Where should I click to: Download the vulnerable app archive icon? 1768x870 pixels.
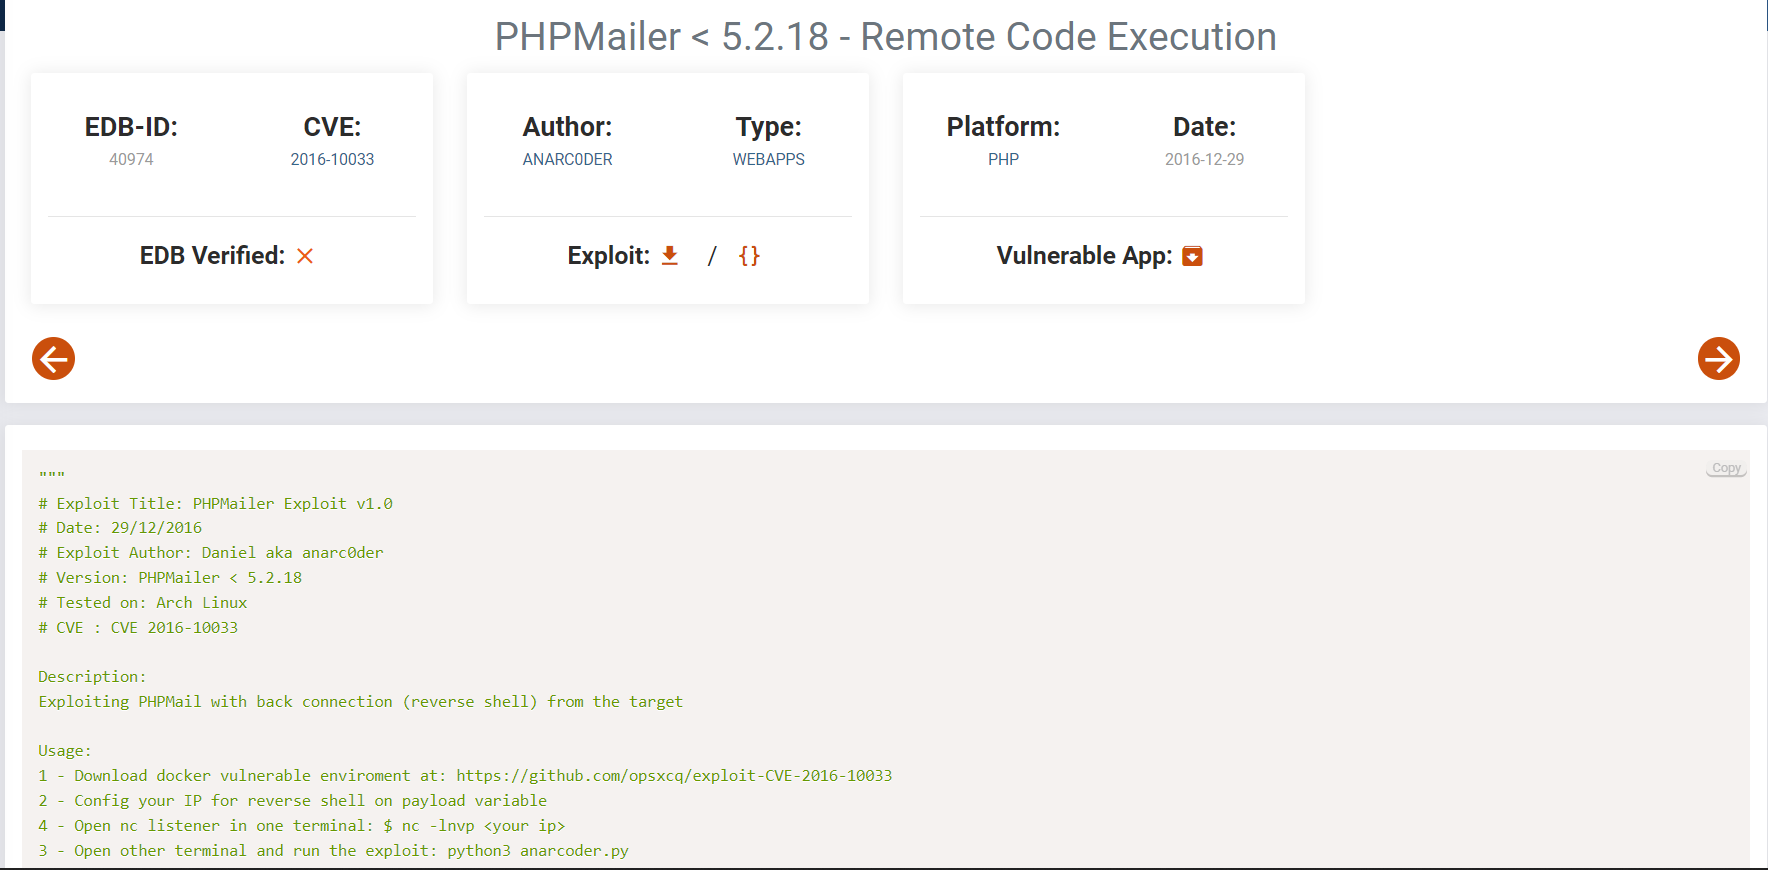click(1192, 256)
